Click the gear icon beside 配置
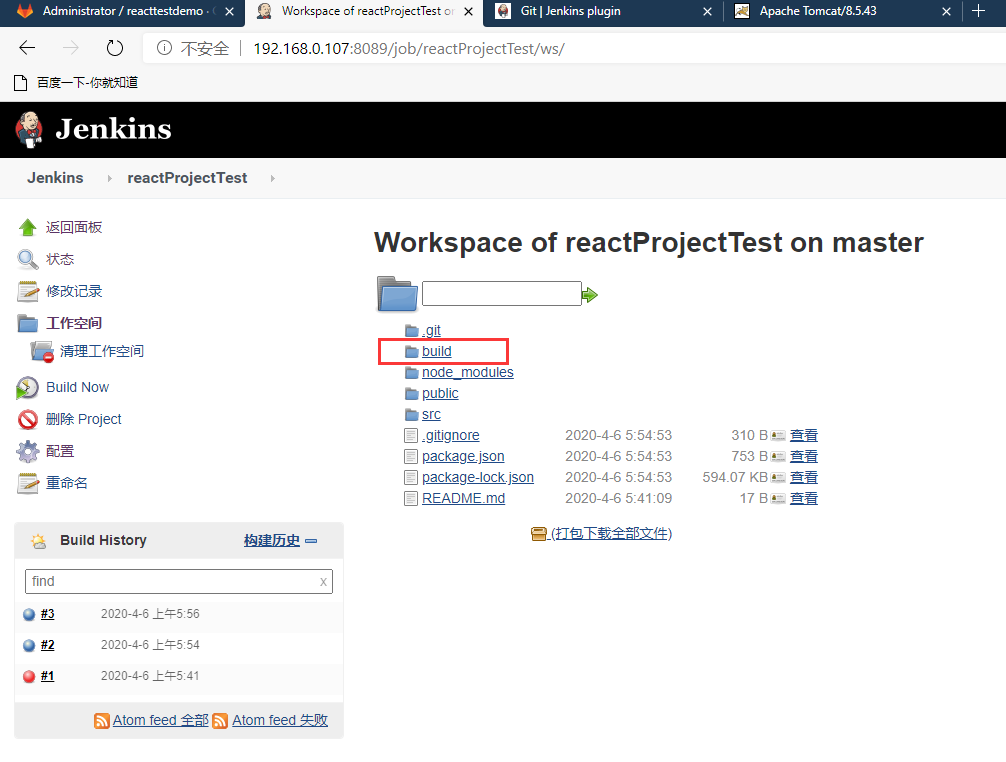This screenshot has height=762, width=1006. pyautogui.click(x=28, y=452)
